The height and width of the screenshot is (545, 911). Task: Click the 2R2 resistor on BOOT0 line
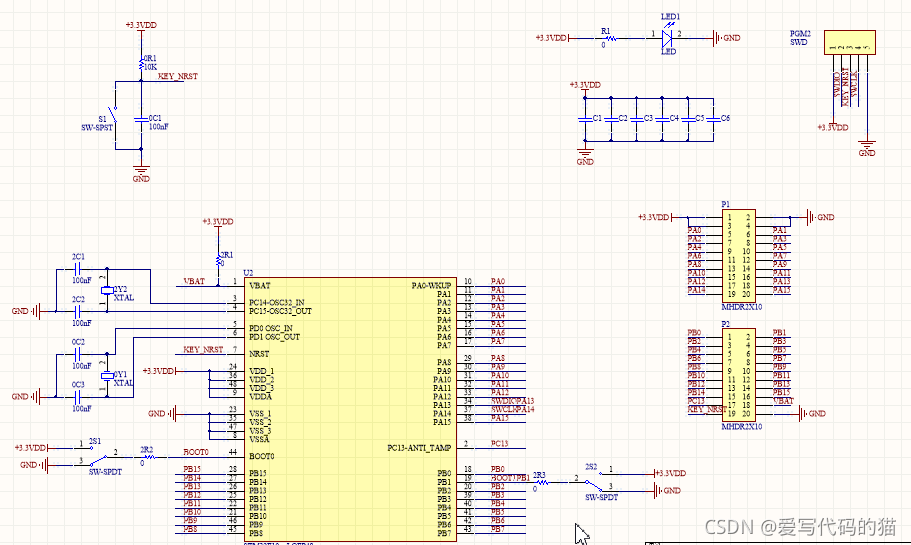[x=146, y=457]
